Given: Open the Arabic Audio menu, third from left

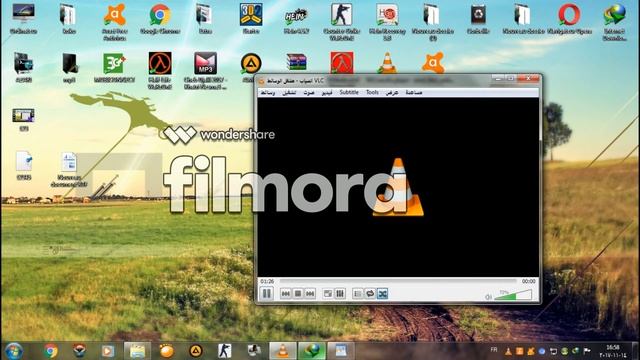Looking at the screenshot, I should coord(309,93).
